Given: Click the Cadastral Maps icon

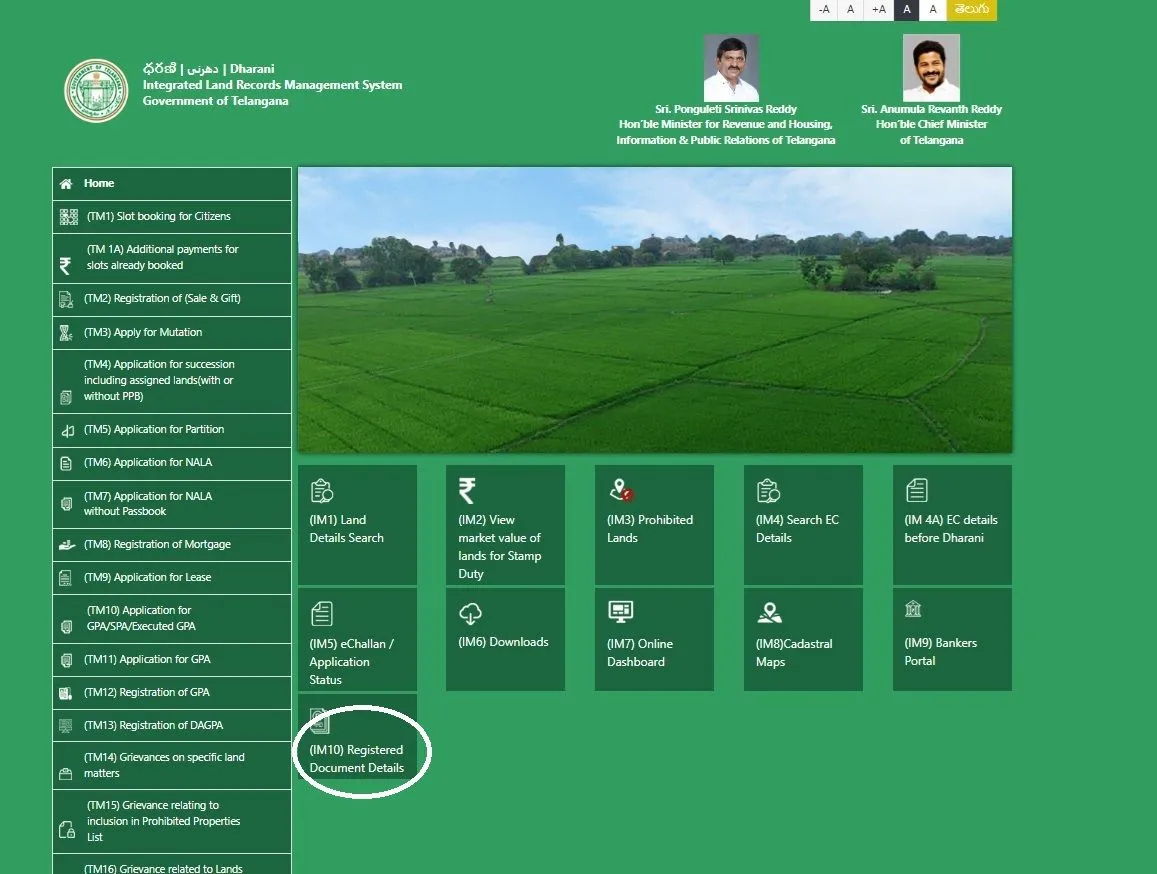Looking at the screenshot, I should (x=769, y=613).
